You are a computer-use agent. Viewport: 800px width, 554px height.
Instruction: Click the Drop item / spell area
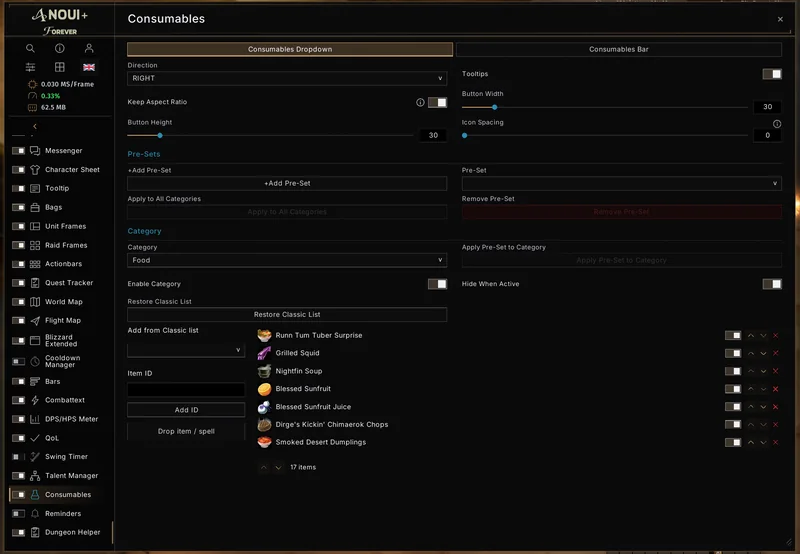(x=186, y=431)
